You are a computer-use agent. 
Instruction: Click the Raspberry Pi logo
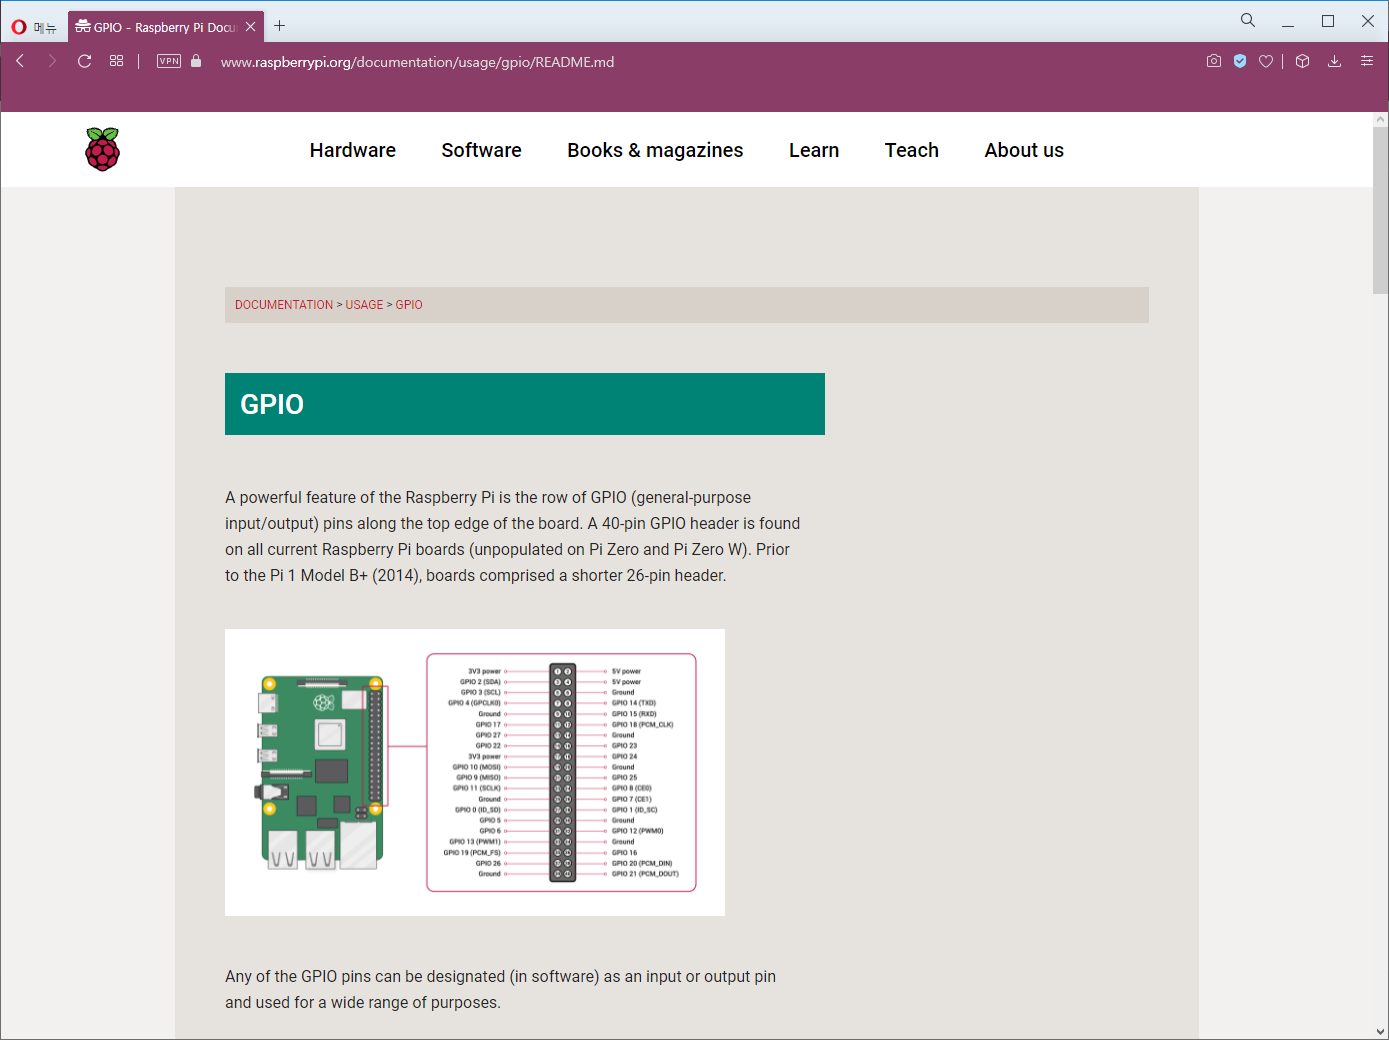[103, 149]
